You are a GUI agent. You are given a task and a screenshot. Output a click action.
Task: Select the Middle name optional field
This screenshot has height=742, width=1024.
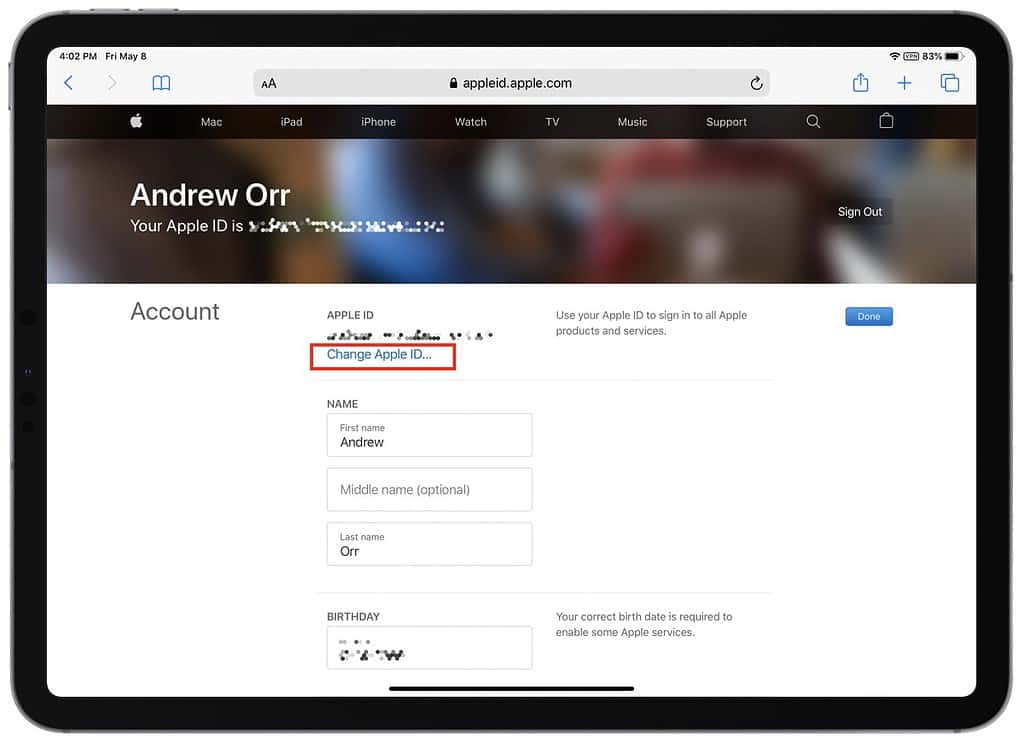coord(429,489)
